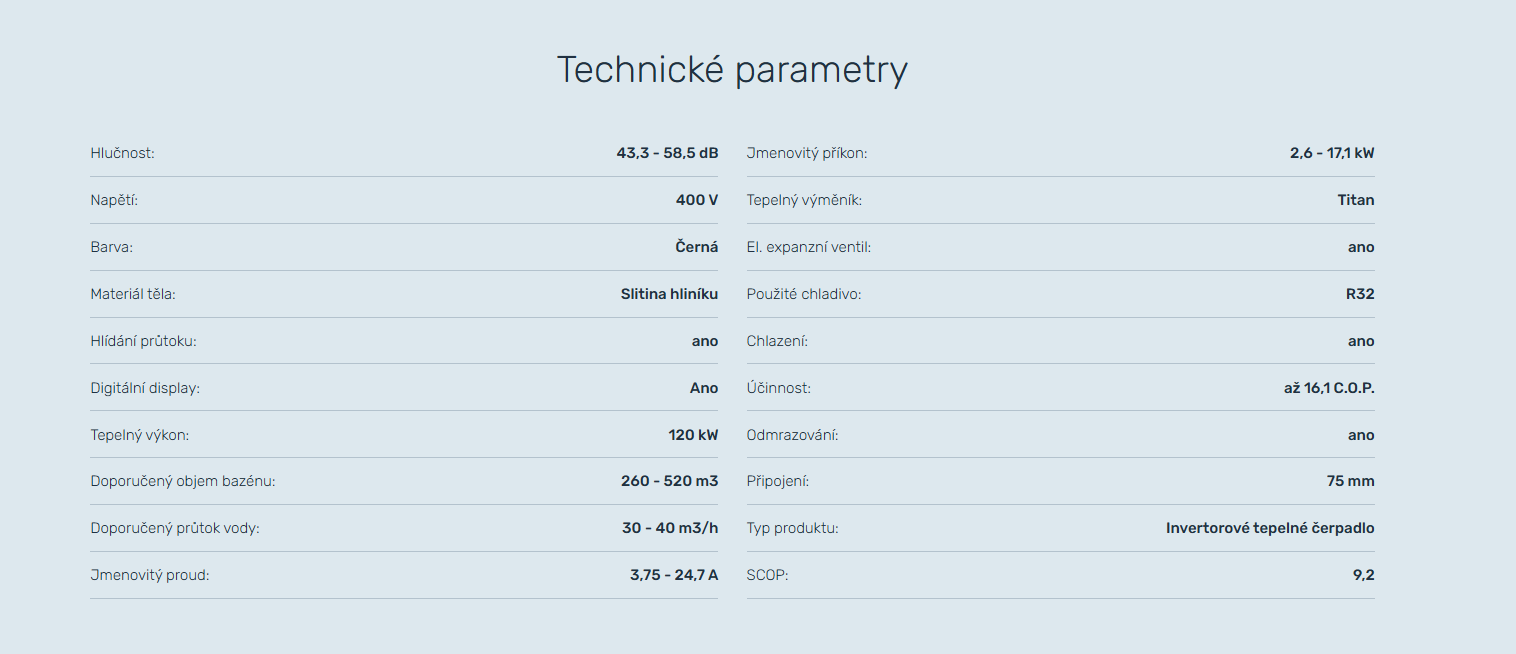
Task: Select the Invertorové tepelné čerpadlo product type
Action: click(1270, 528)
